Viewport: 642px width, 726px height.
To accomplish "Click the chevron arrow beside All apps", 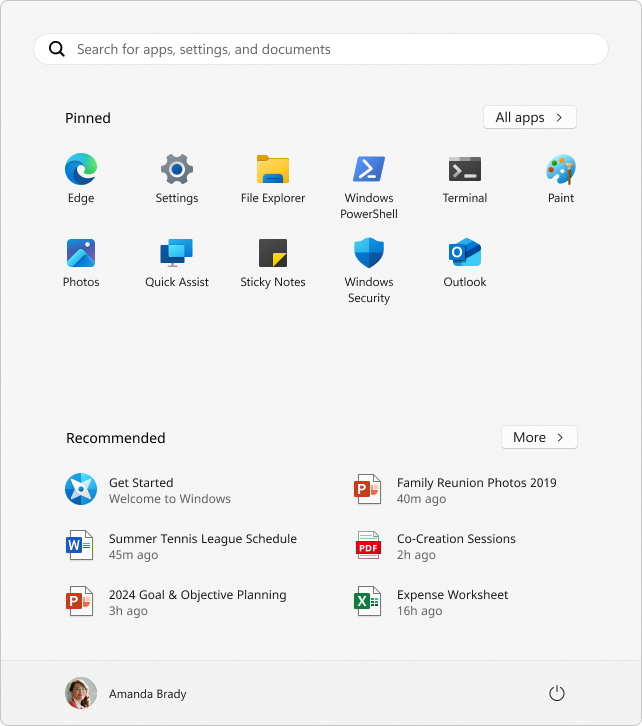I will tap(559, 118).
